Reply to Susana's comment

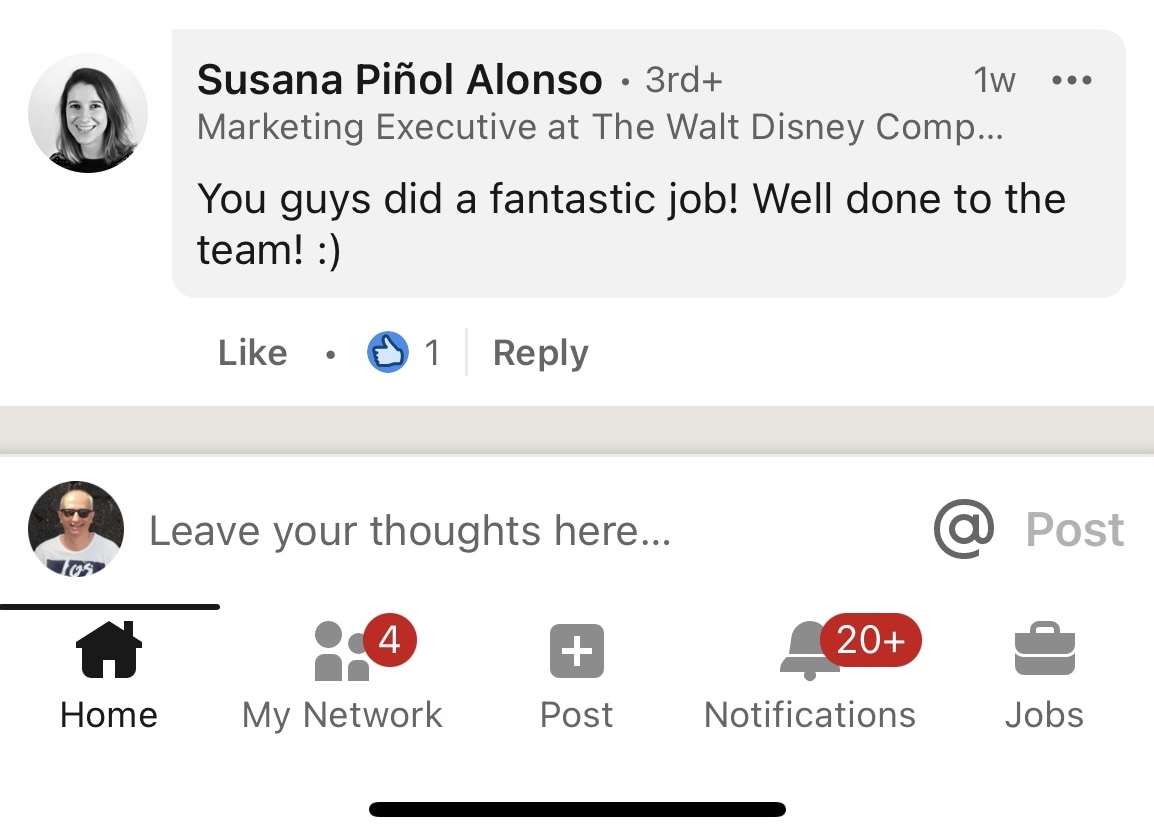[539, 352]
